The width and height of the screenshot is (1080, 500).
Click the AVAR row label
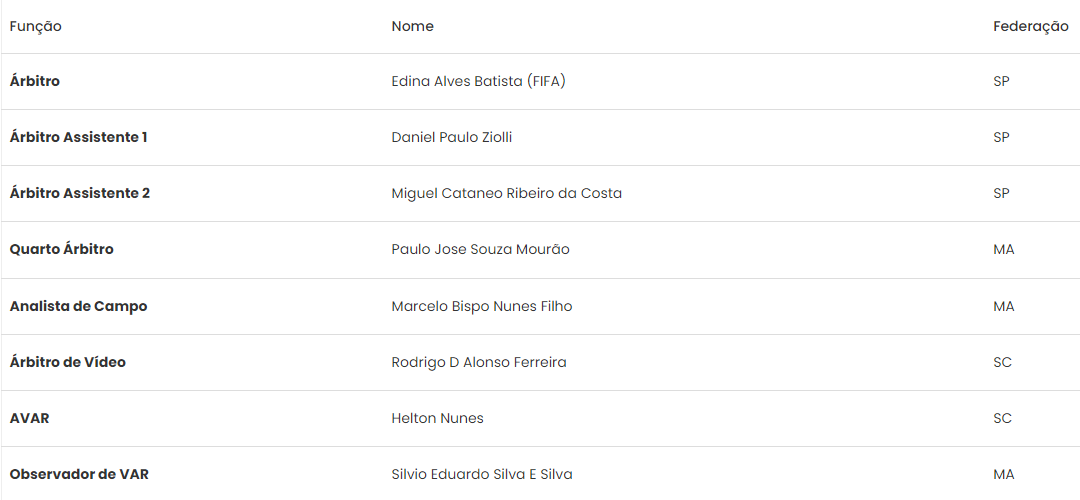(x=29, y=418)
